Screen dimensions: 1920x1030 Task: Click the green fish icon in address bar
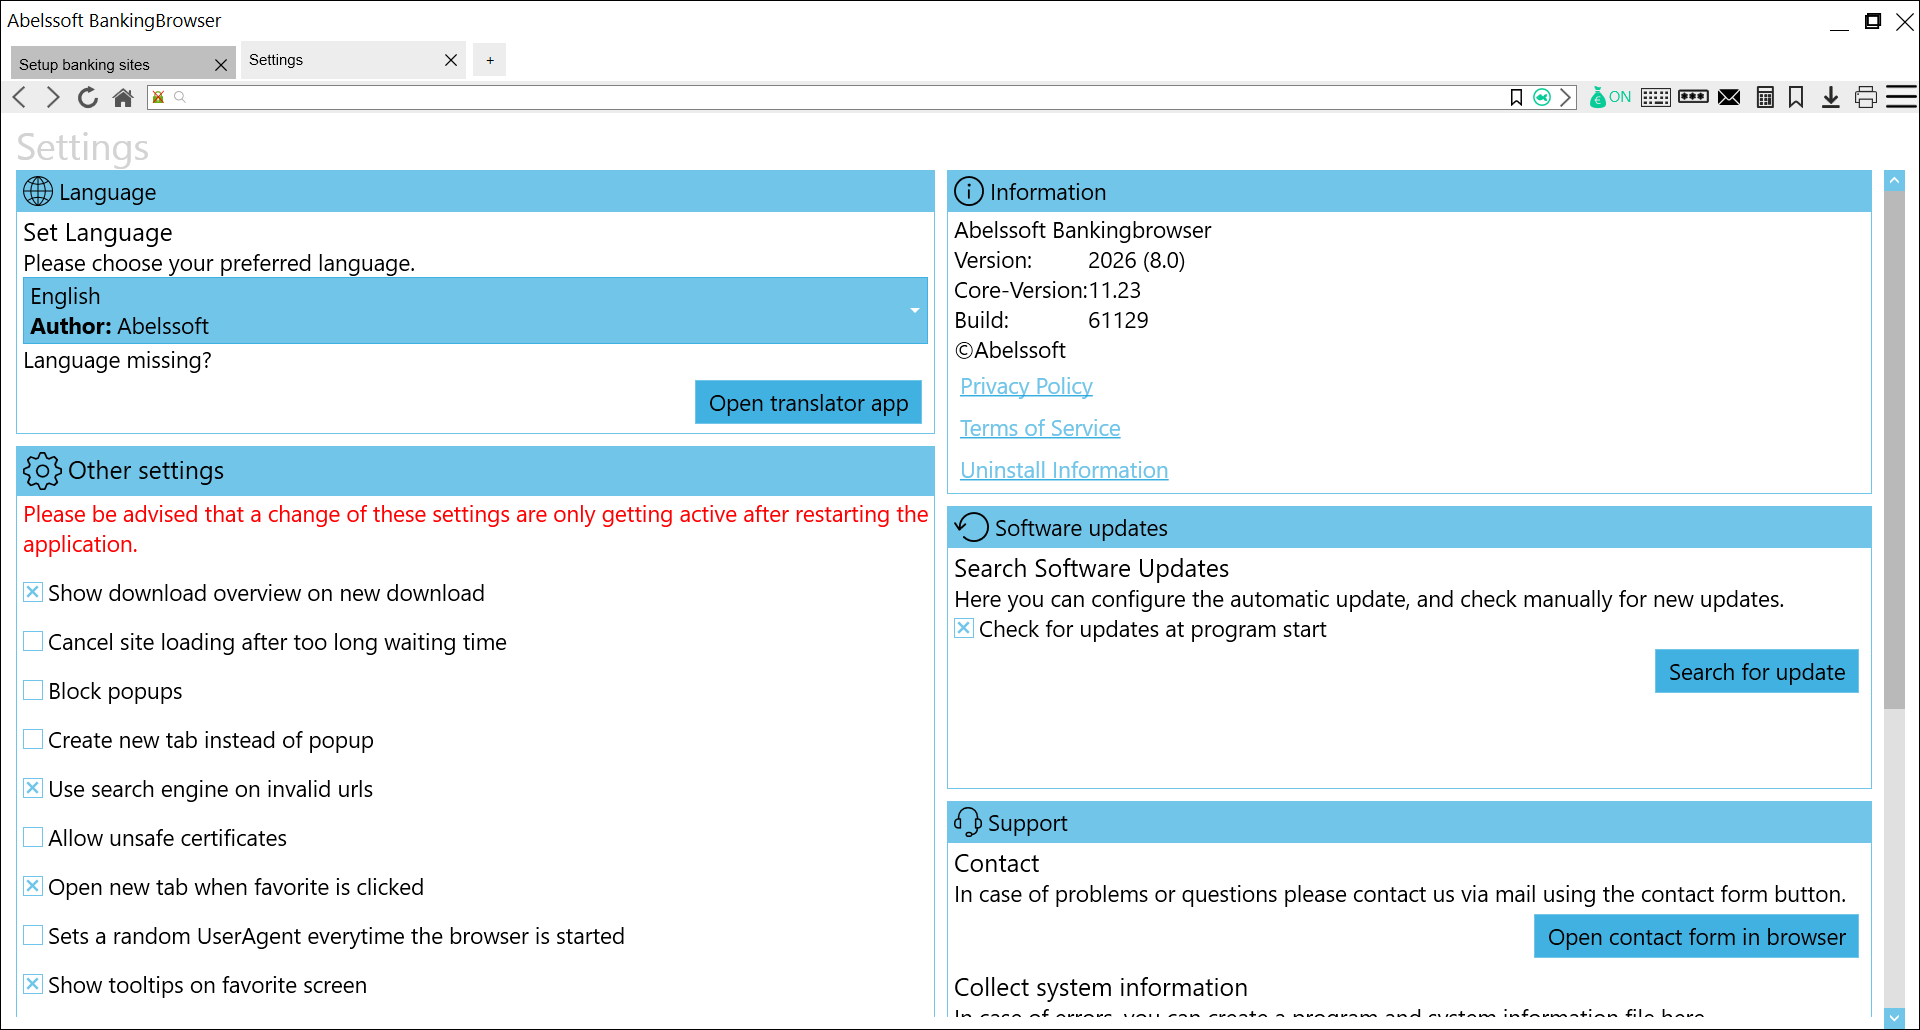click(x=1542, y=97)
